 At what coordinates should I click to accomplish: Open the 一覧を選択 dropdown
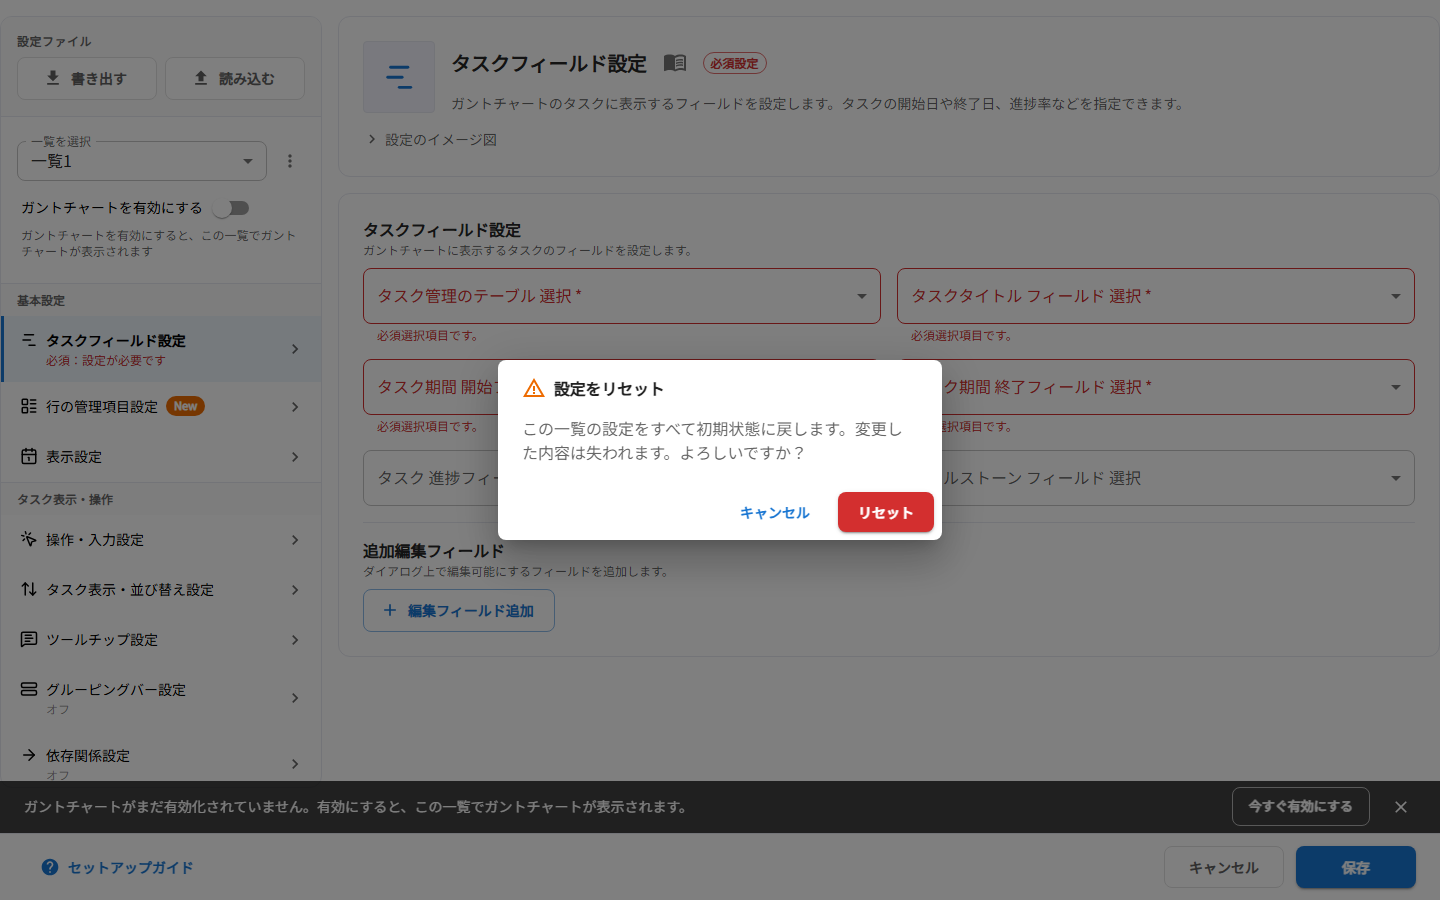142,161
